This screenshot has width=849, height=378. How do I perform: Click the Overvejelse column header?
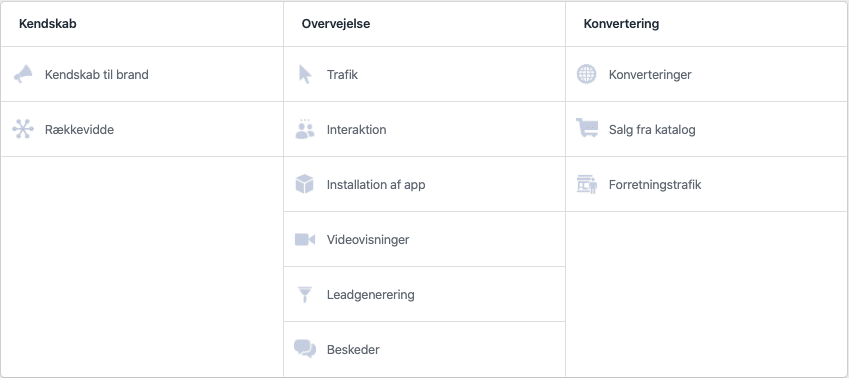point(336,24)
